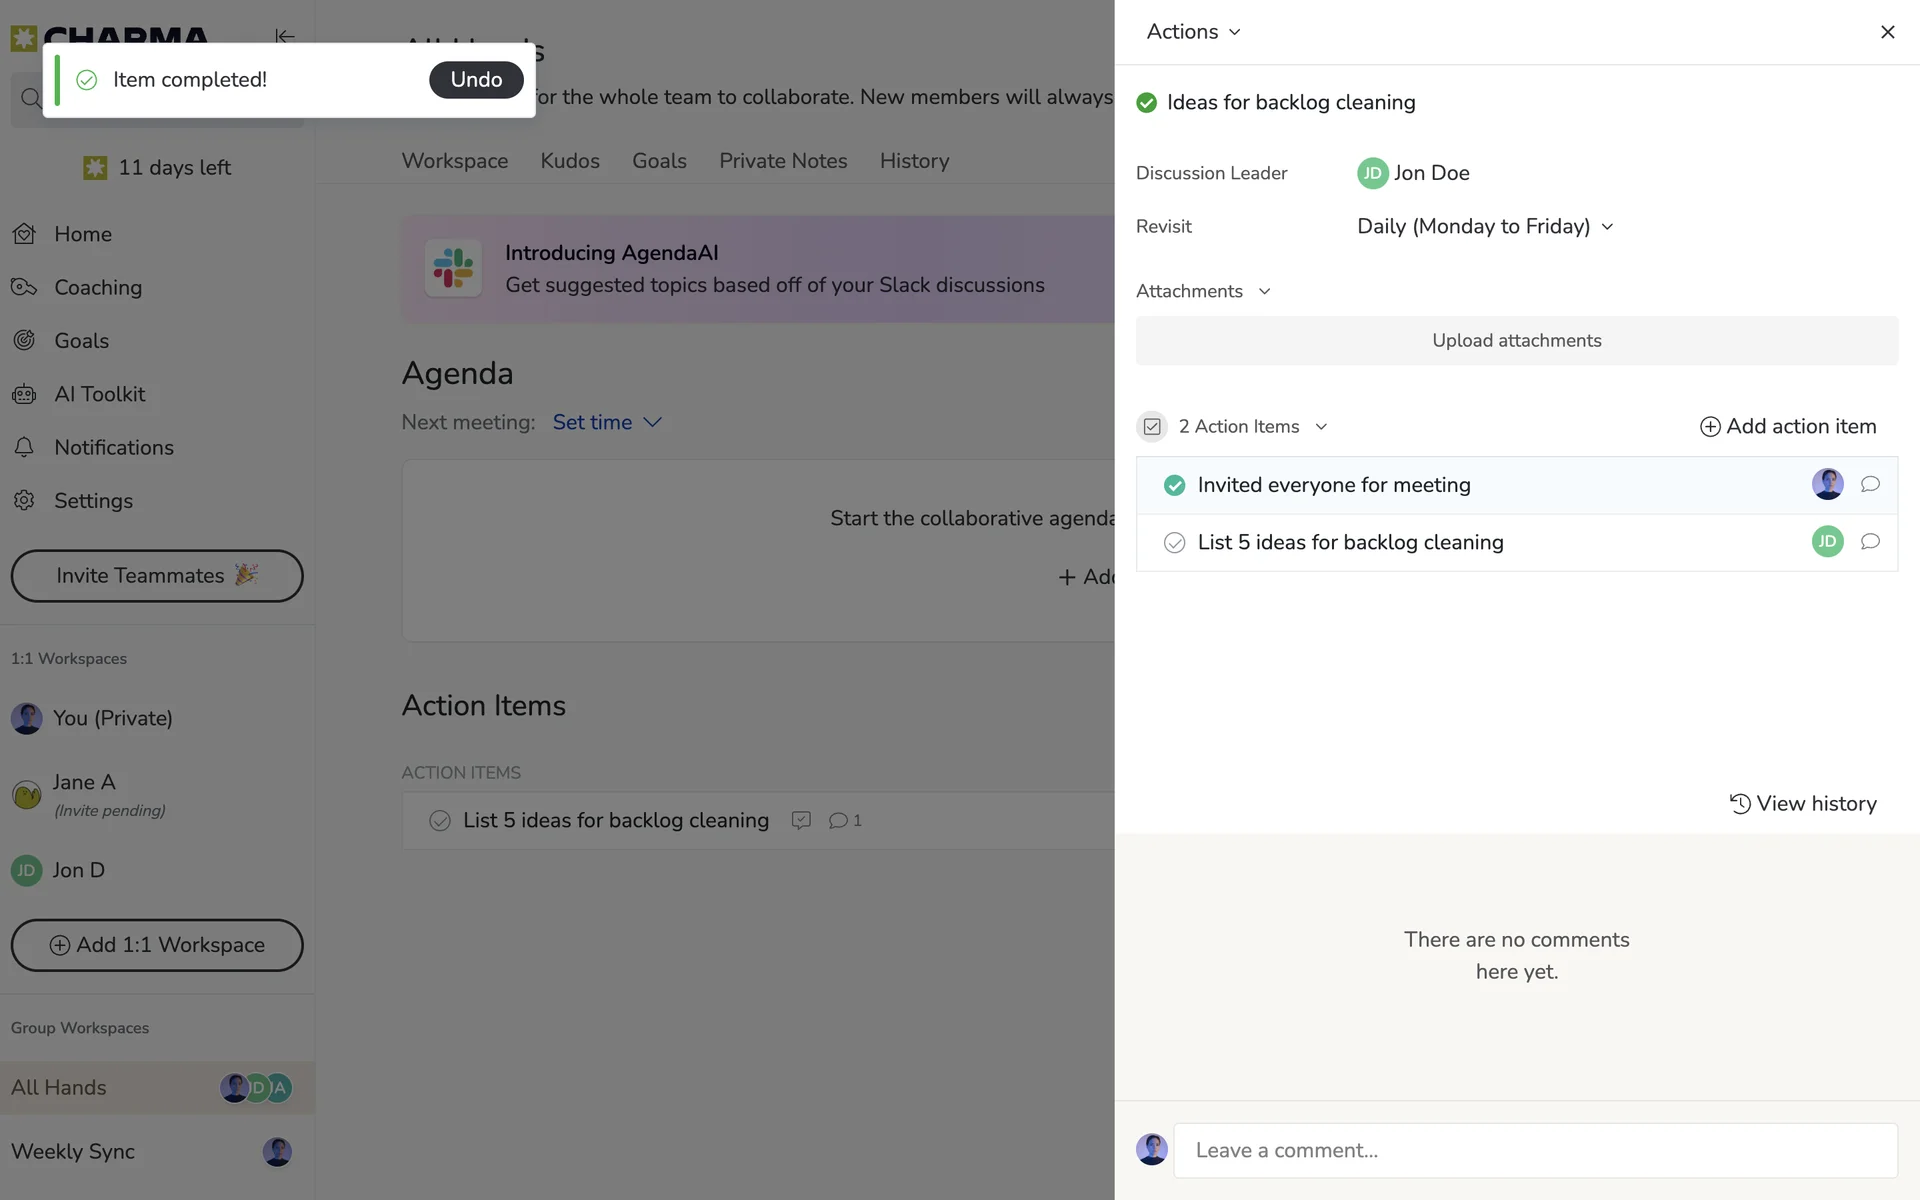Open comment bubble on 'Invited everyone for meeting'

click(1869, 485)
